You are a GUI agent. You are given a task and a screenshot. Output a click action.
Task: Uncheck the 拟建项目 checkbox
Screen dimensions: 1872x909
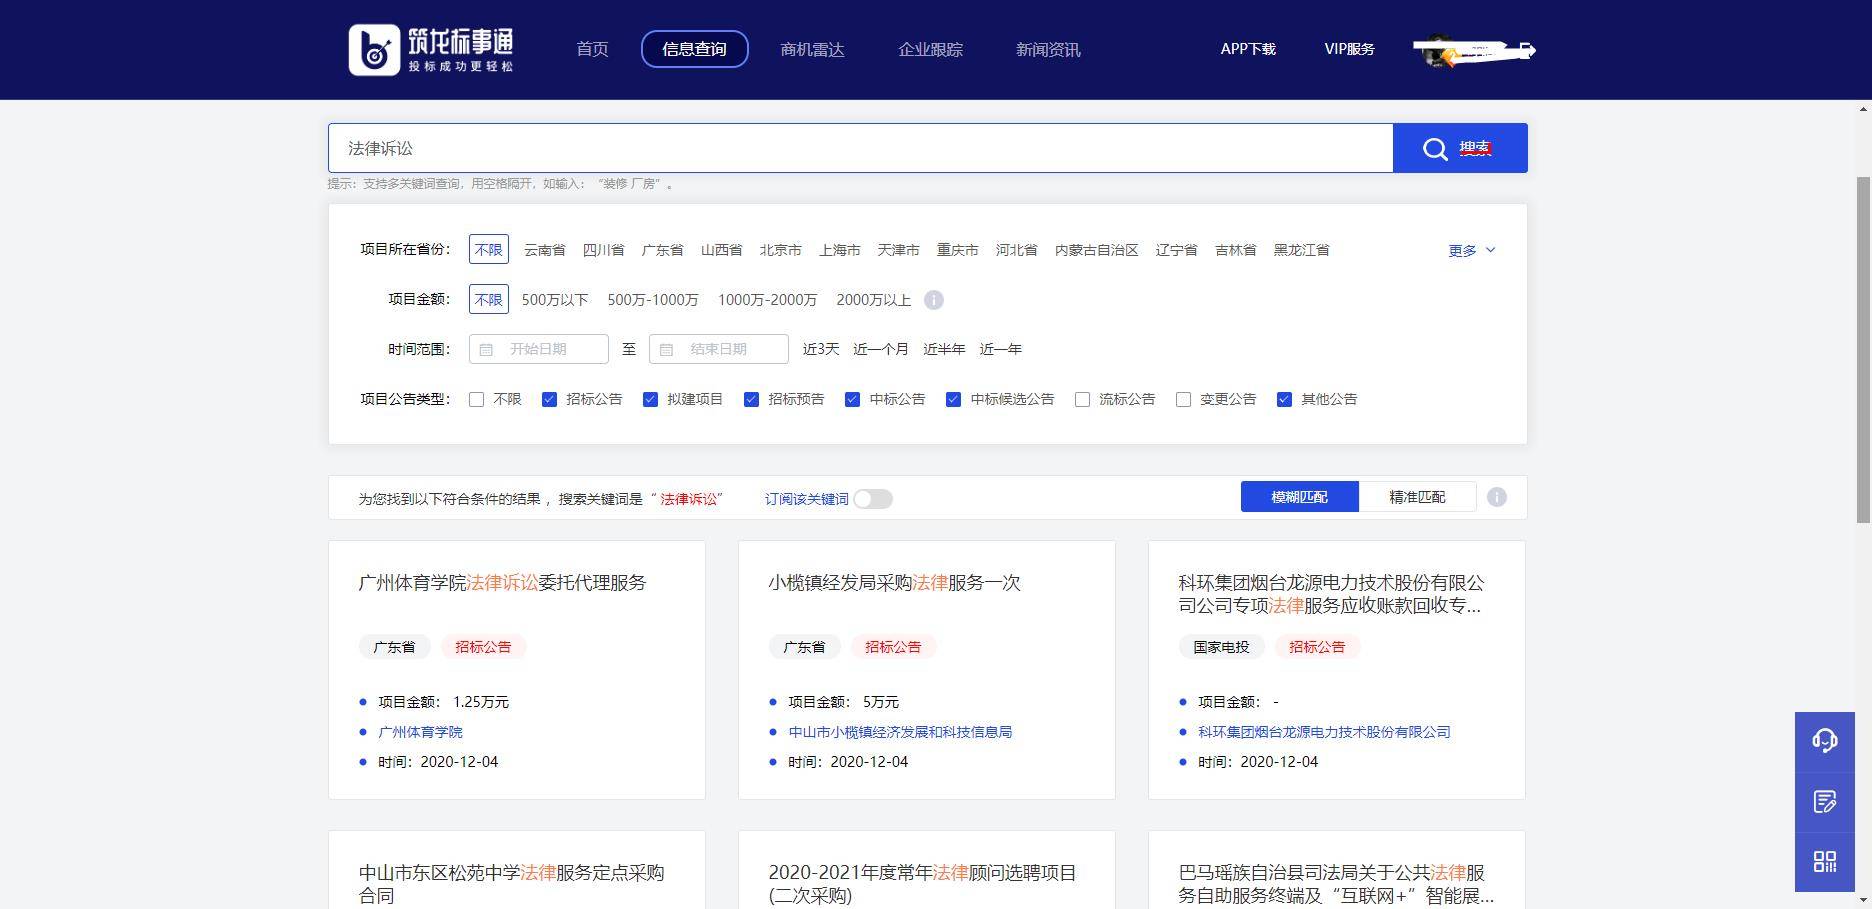click(650, 399)
